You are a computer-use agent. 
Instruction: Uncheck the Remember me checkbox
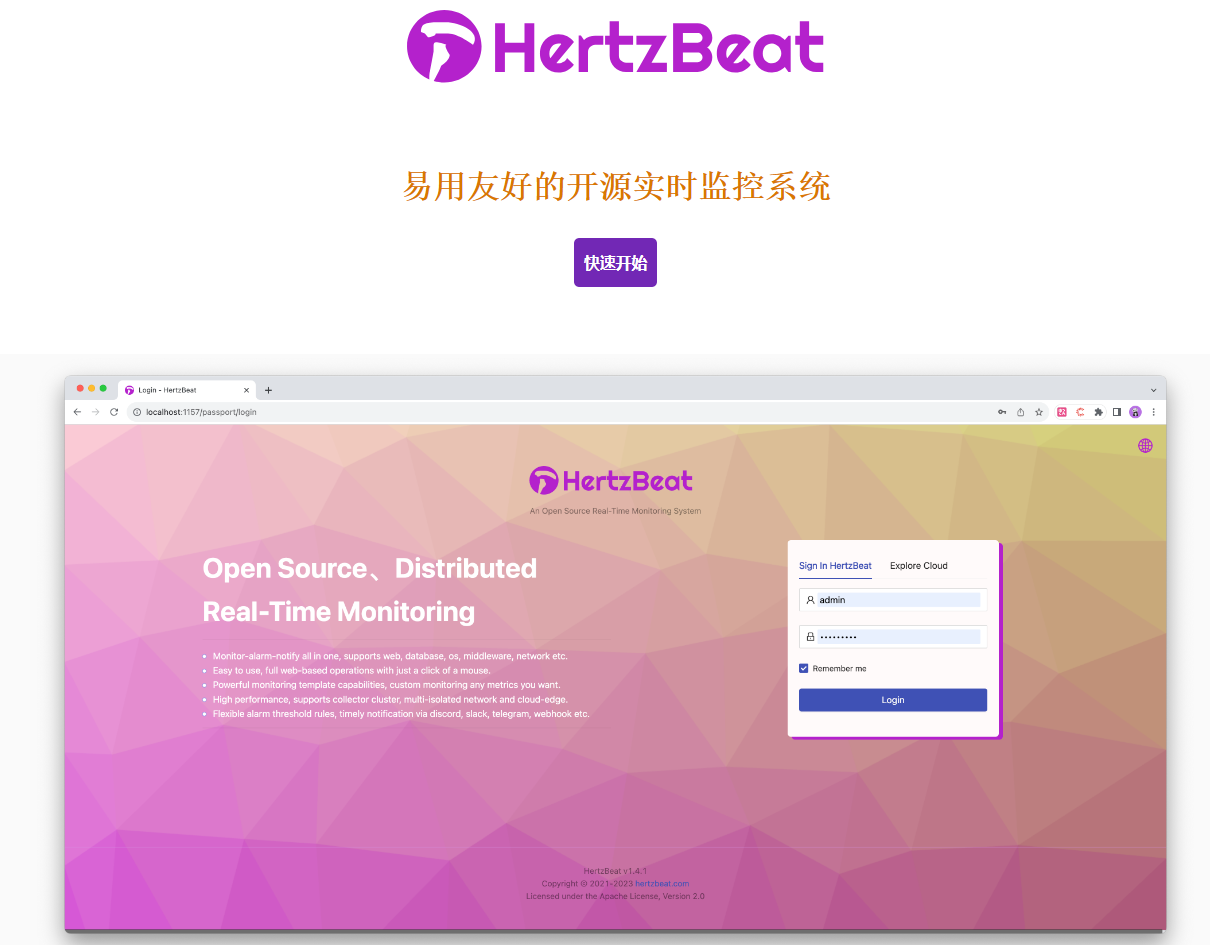point(804,668)
